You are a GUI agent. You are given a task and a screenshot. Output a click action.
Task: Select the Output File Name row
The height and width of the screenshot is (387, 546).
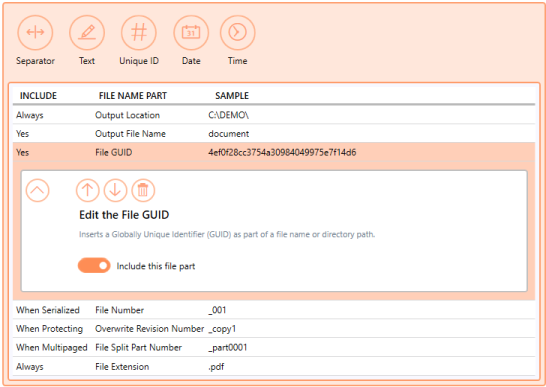(274, 133)
